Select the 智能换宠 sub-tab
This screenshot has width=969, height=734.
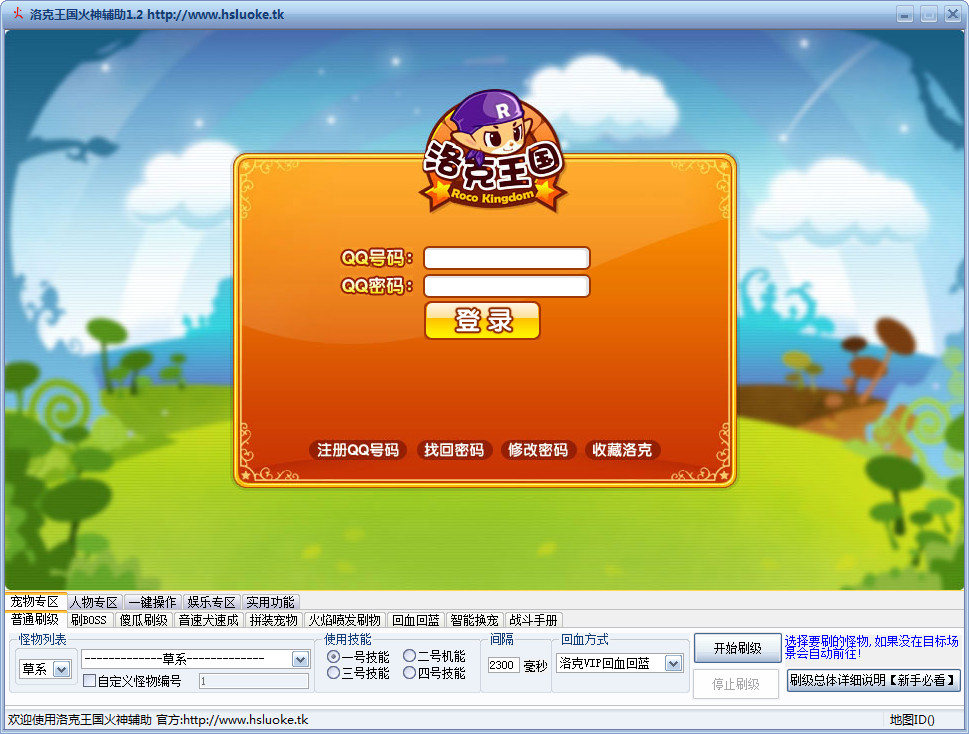point(474,620)
